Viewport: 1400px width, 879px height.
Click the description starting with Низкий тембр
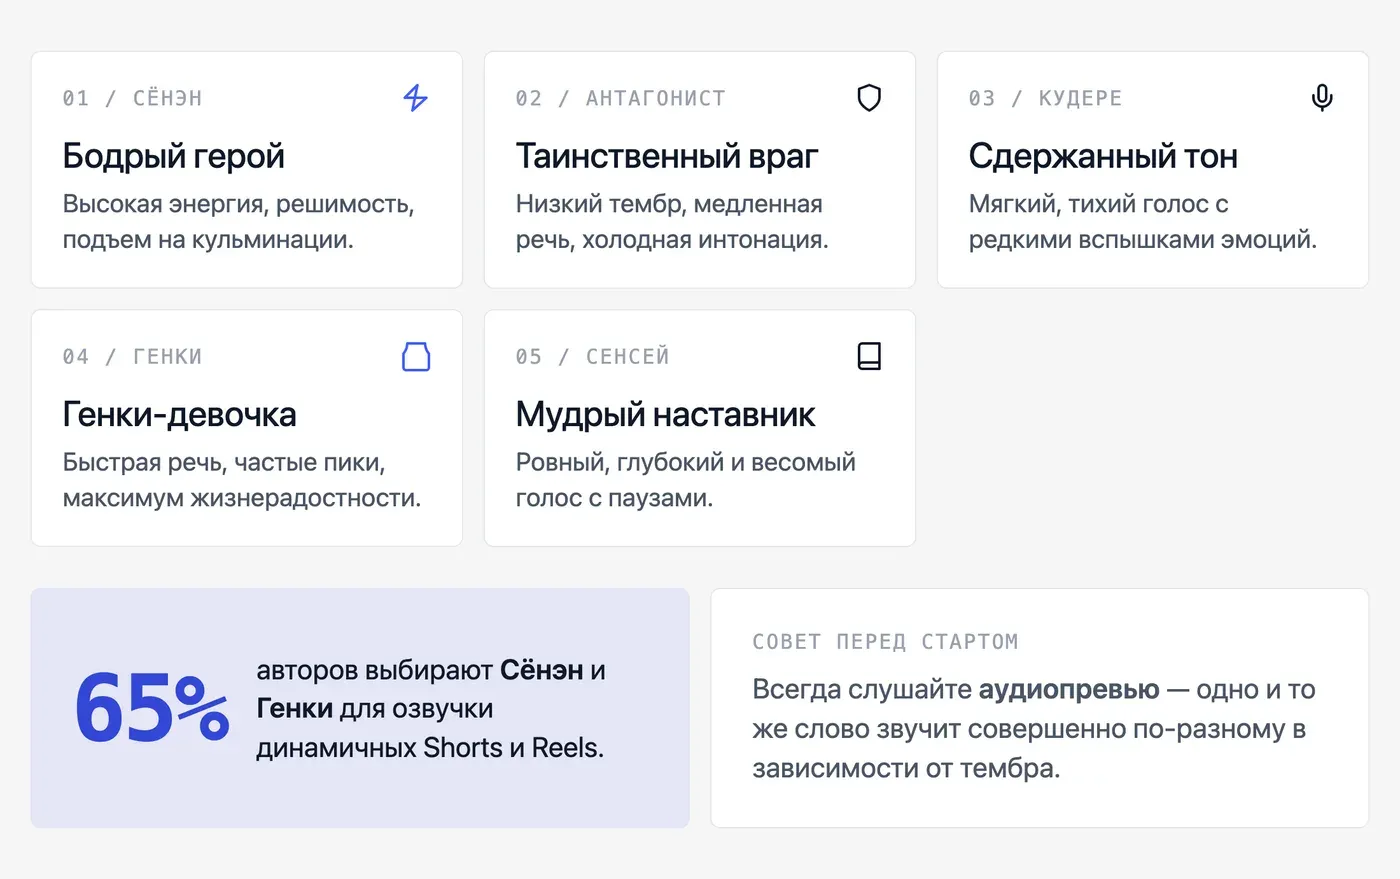(672, 222)
